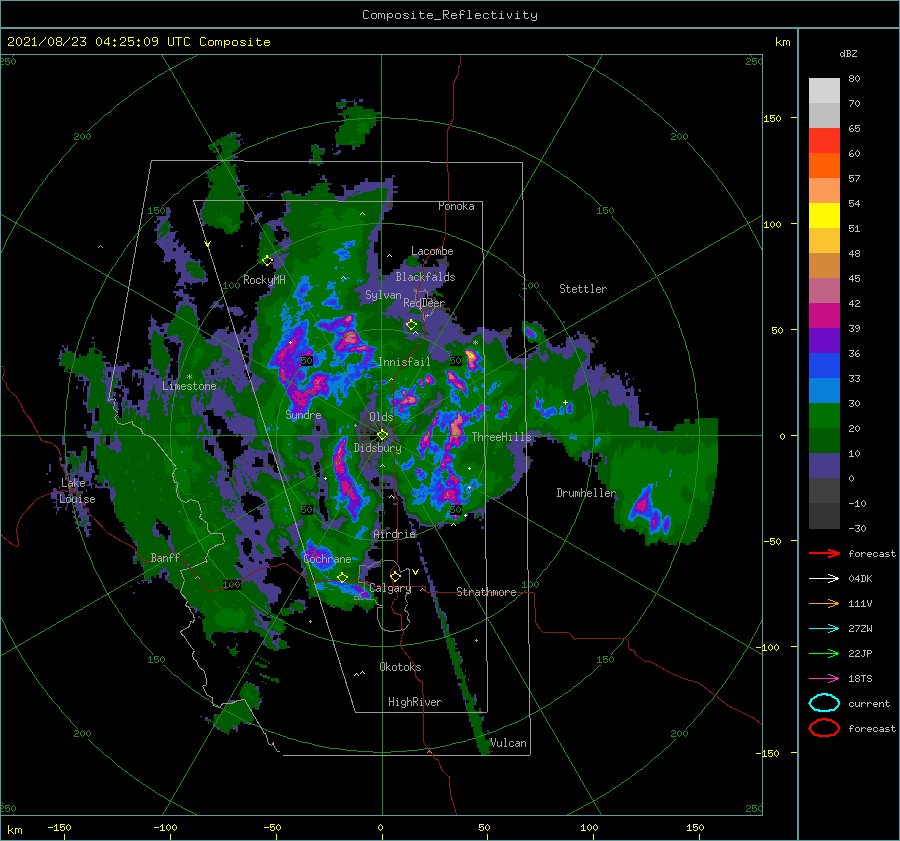
Task: Select the Lacombe town label
Action: (x=432, y=251)
